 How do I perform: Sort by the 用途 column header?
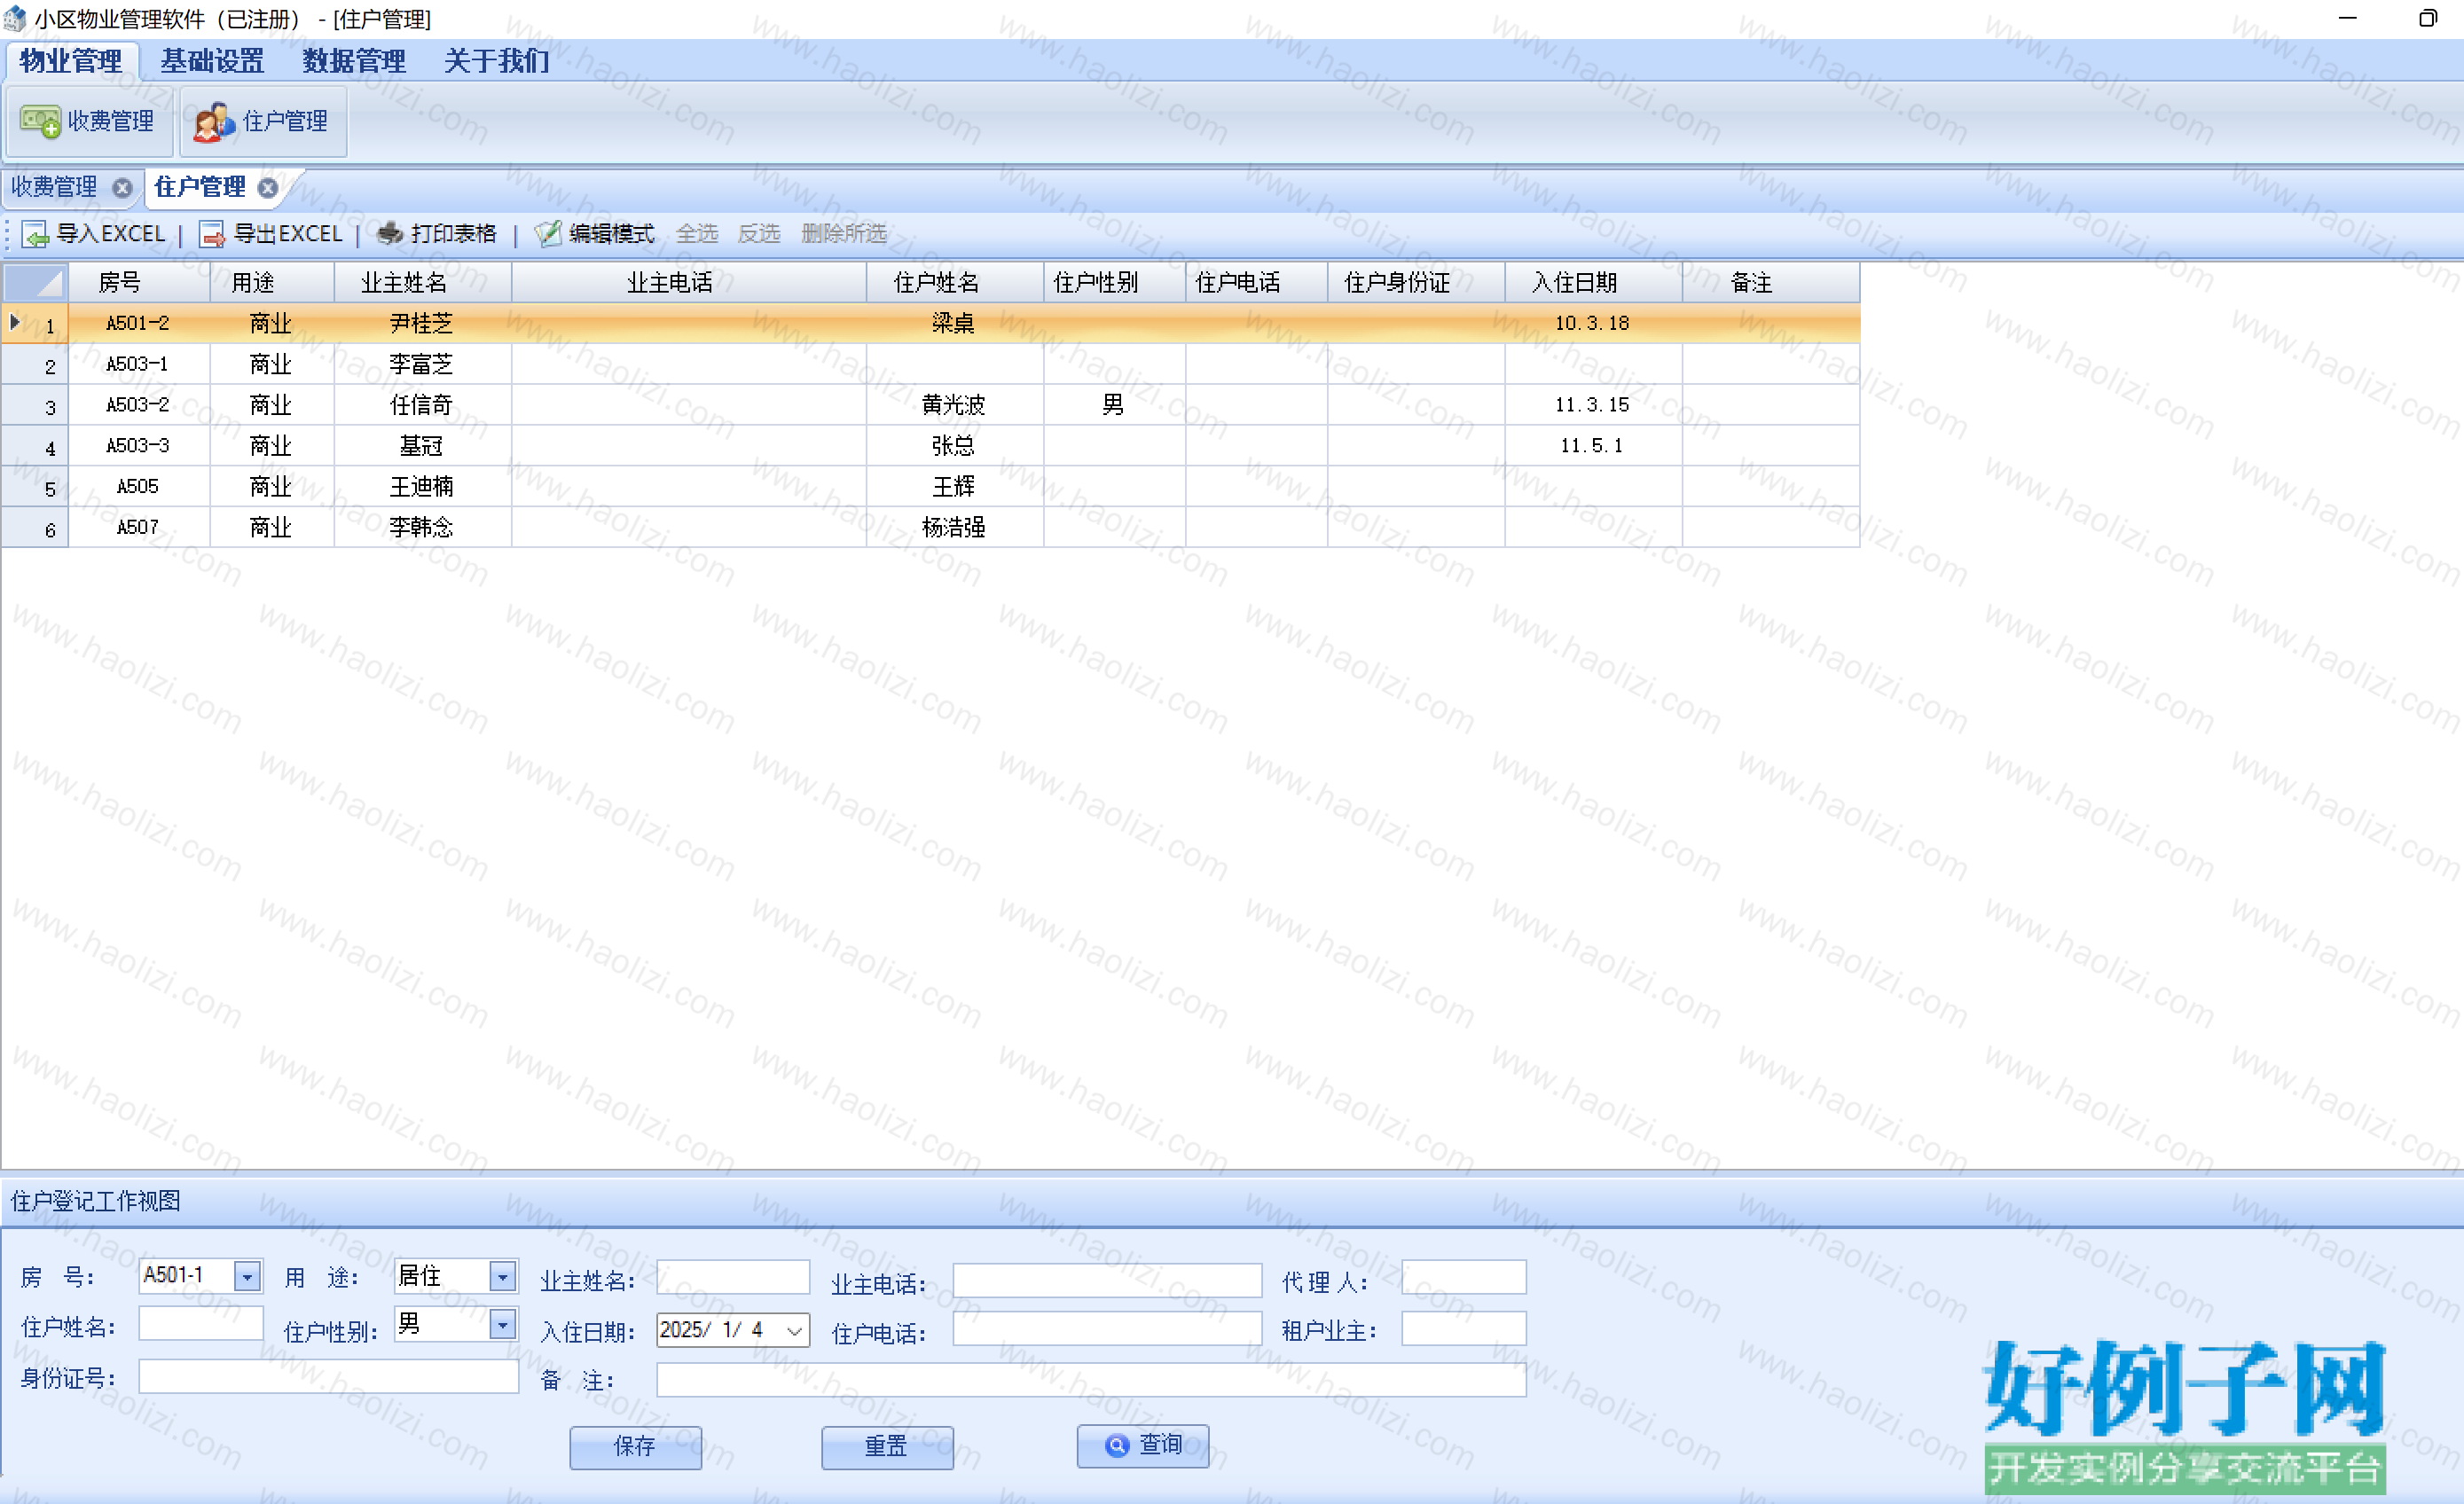272,283
